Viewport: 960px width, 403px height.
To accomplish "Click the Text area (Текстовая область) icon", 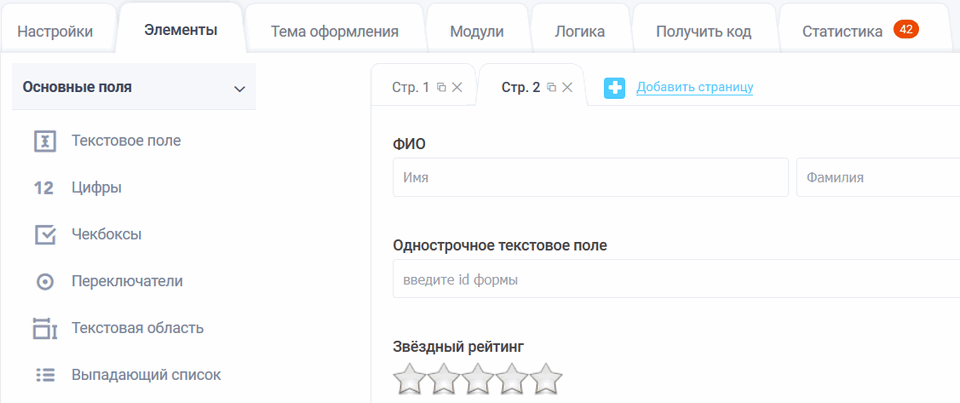I will 44,328.
